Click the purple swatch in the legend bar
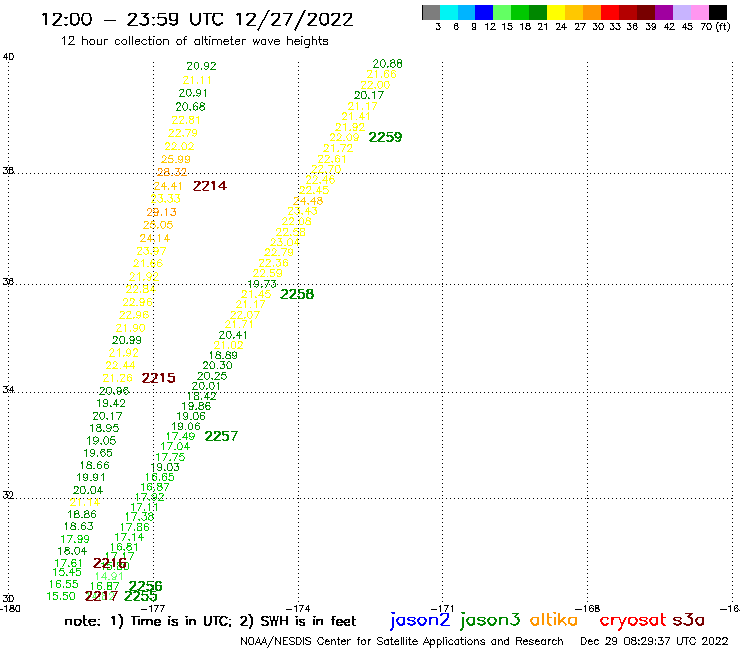The image size is (740, 650). pos(664,12)
